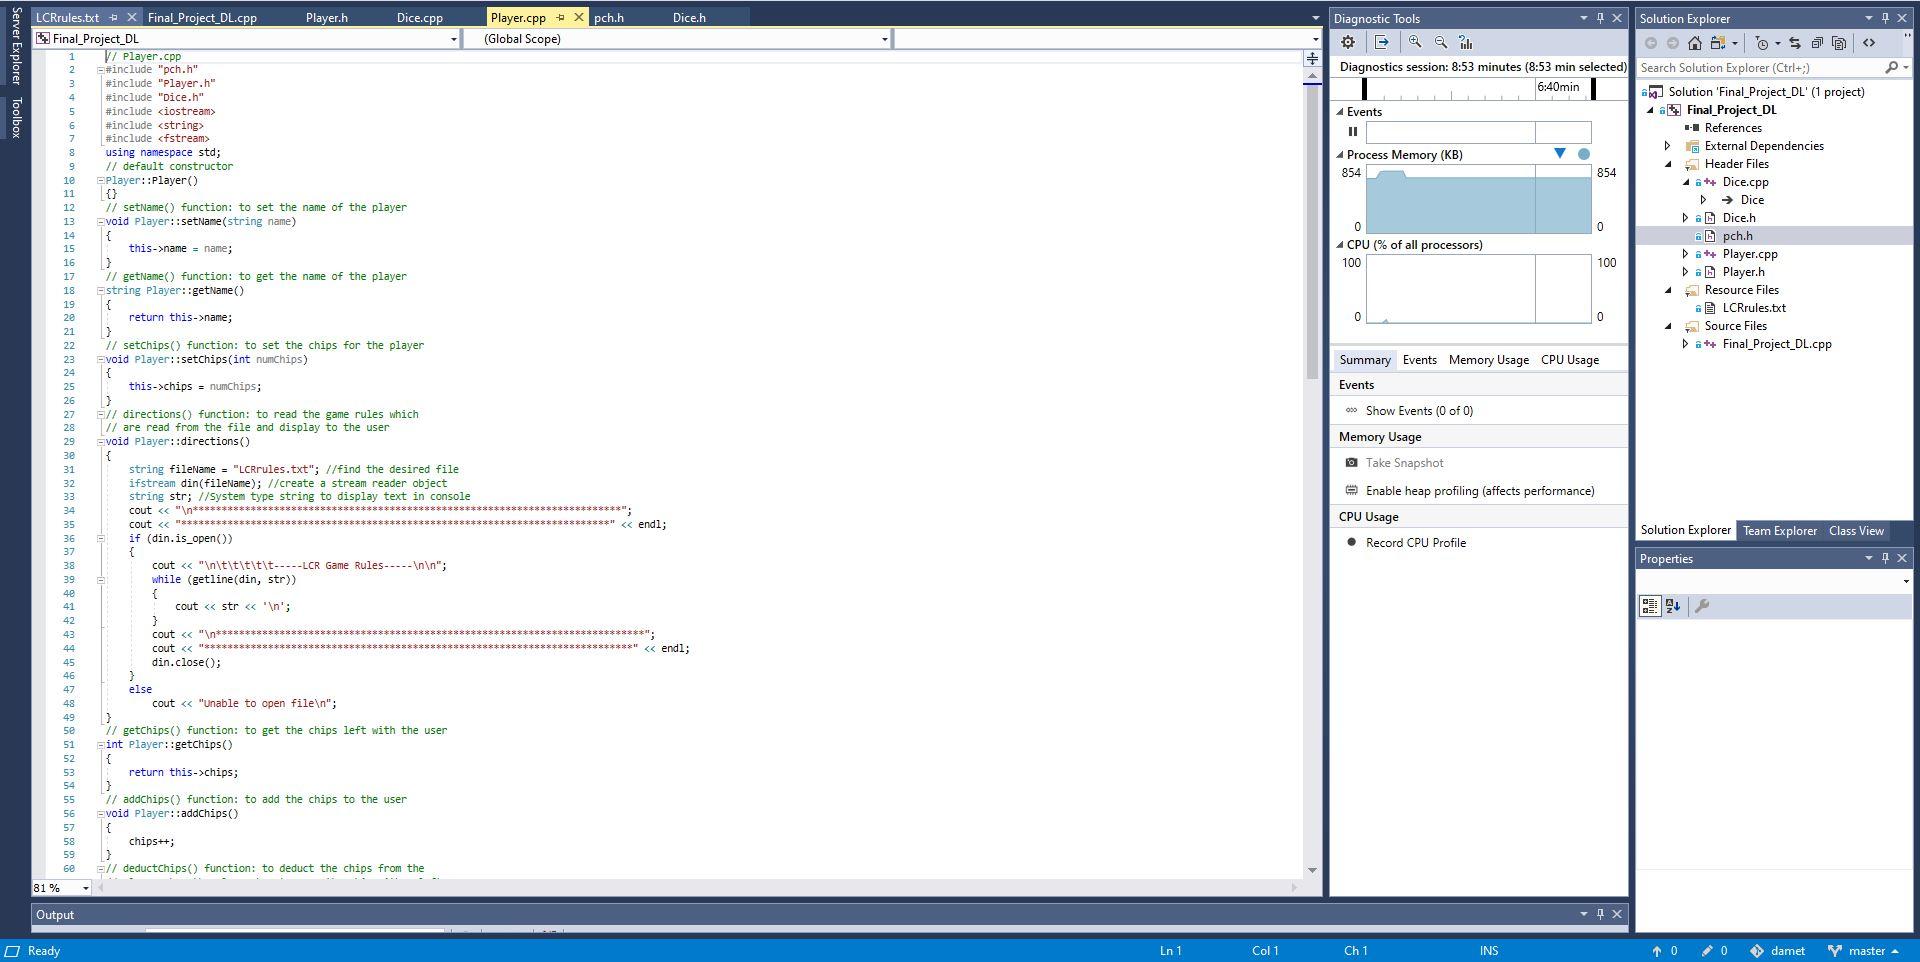Image resolution: width=1920 pixels, height=962 pixels.
Task: Collapse the code region at line 29 directions()
Action: pyautogui.click(x=100, y=441)
